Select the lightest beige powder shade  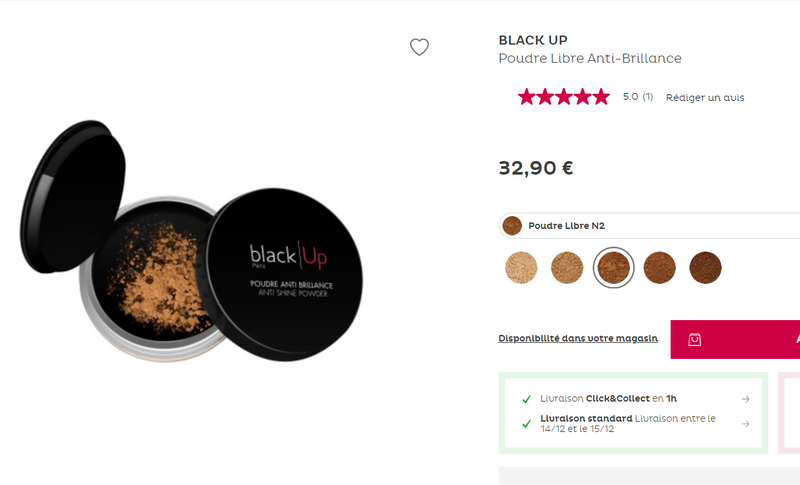point(521,267)
